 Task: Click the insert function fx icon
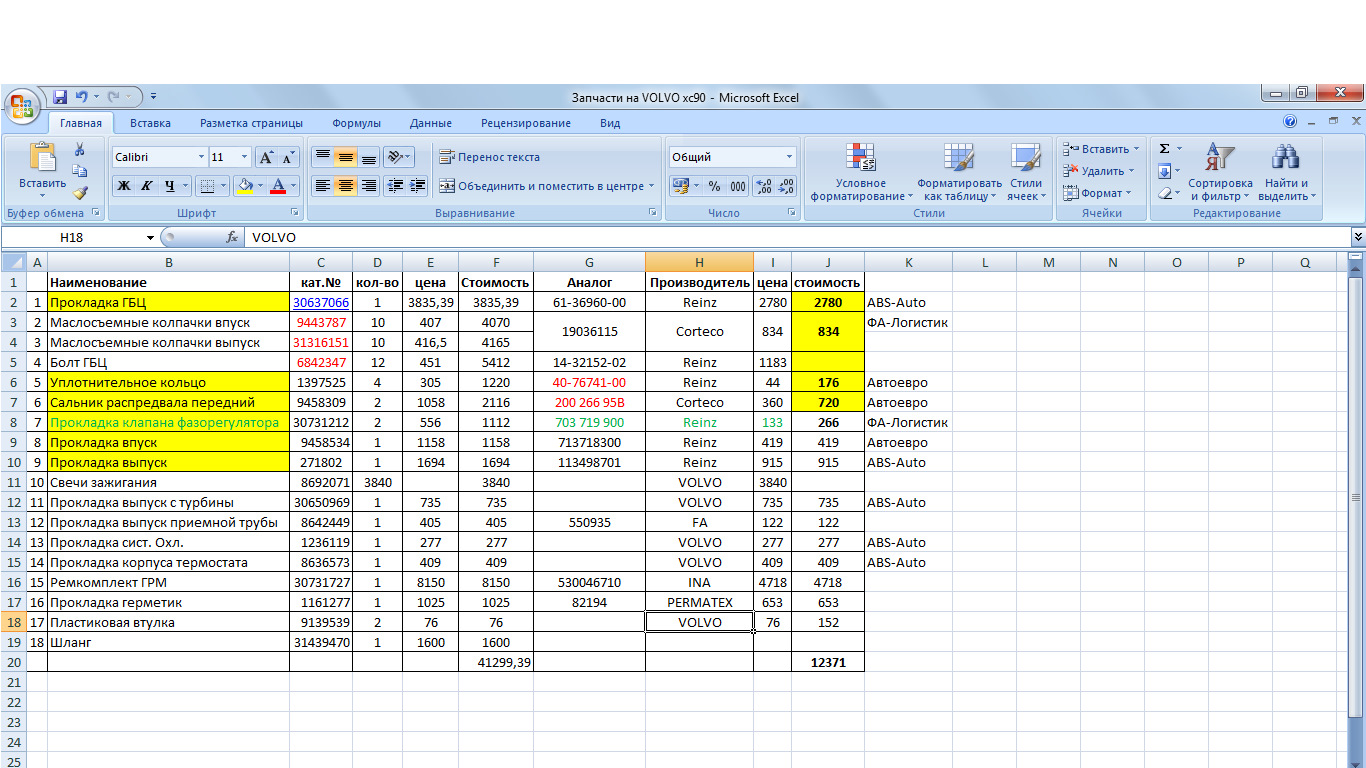(232, 238)
